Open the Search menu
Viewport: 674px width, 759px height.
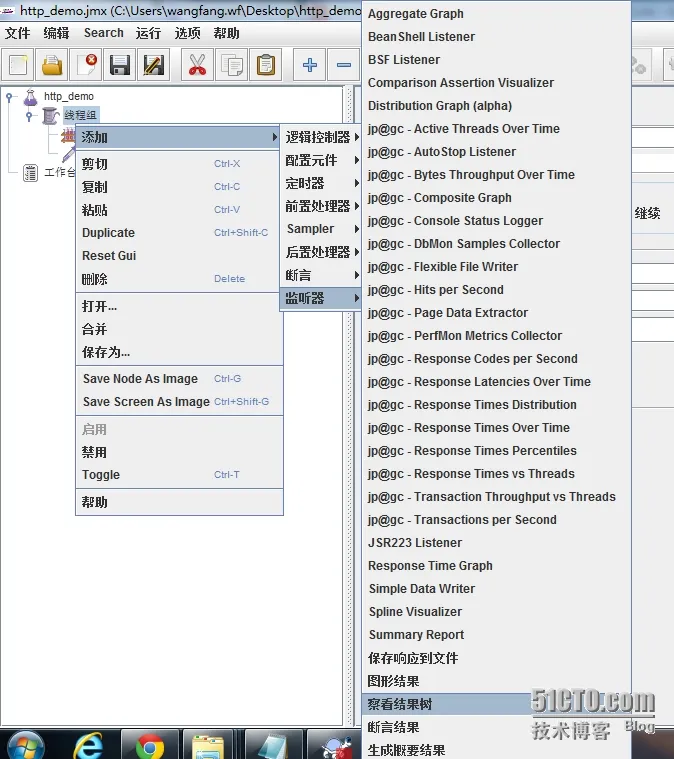tap(104, 33)
